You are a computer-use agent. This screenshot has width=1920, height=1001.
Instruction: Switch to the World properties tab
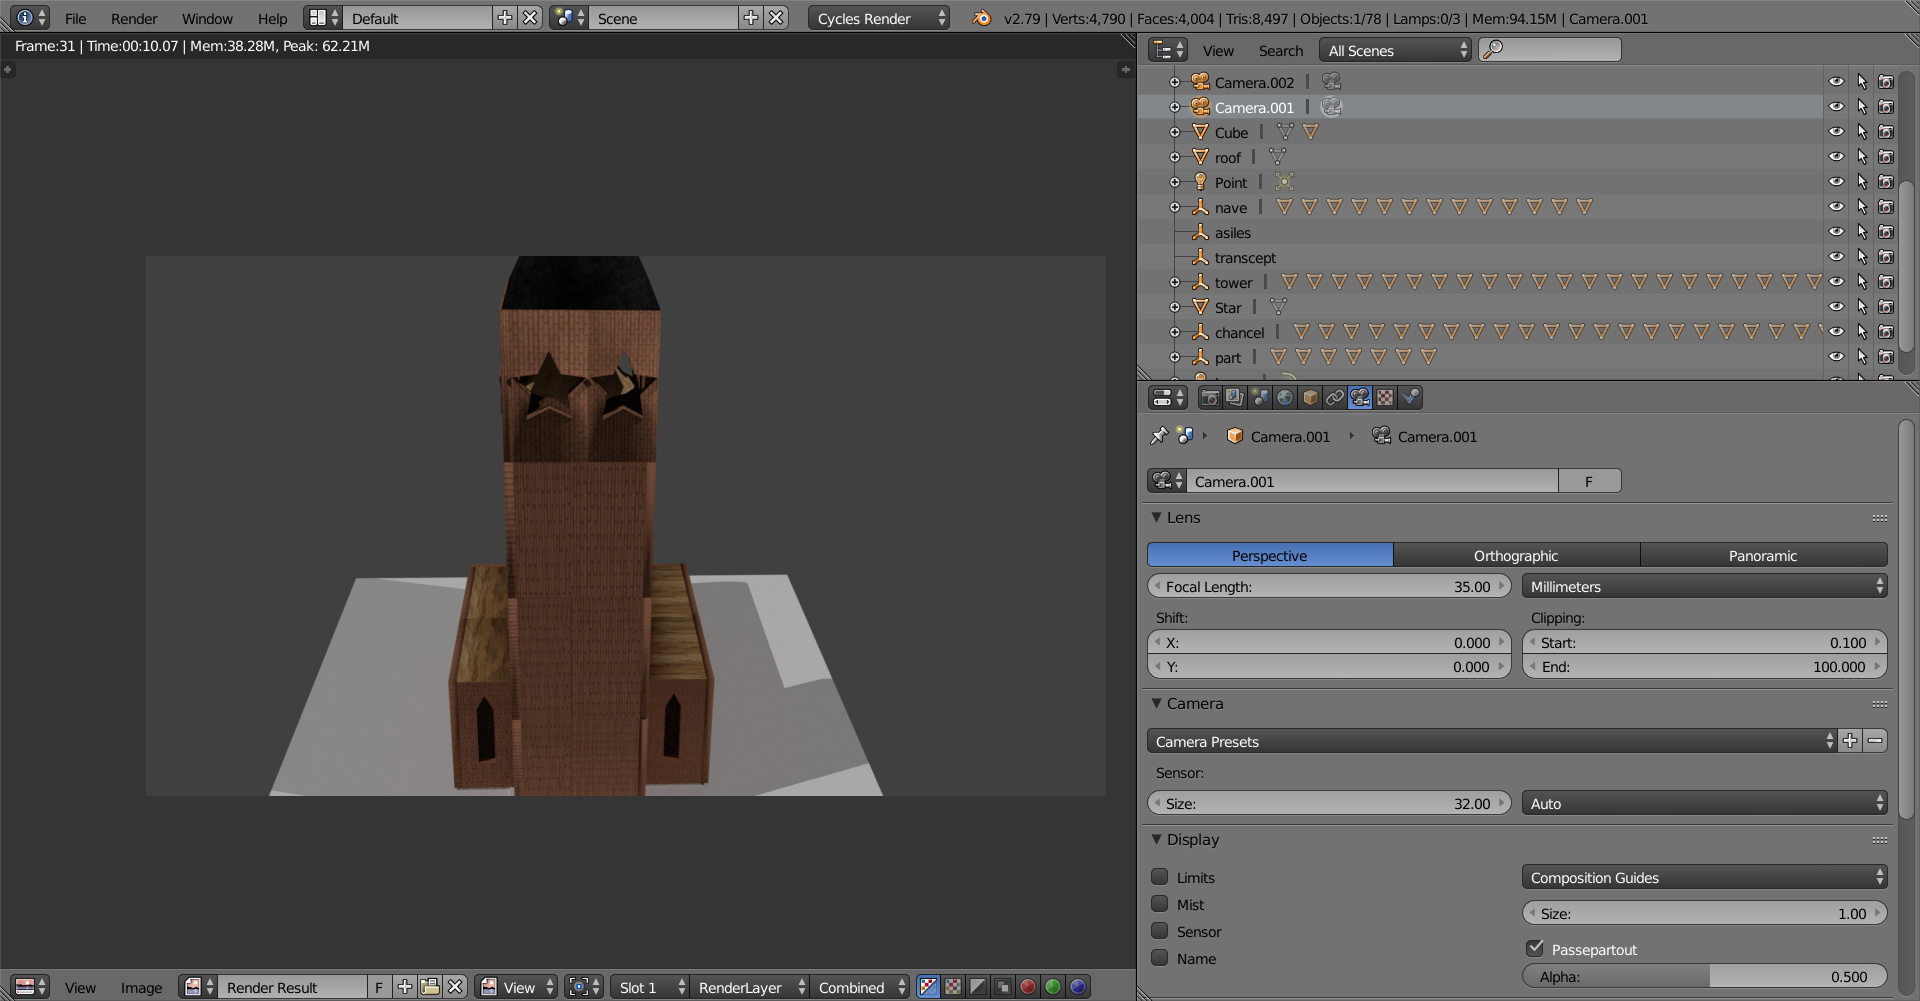click(x=1285, y=398)
